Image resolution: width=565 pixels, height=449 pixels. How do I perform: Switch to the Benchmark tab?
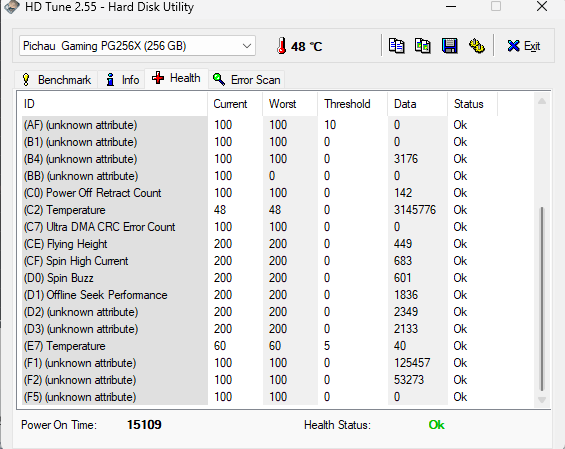click(x=56, y=80)
